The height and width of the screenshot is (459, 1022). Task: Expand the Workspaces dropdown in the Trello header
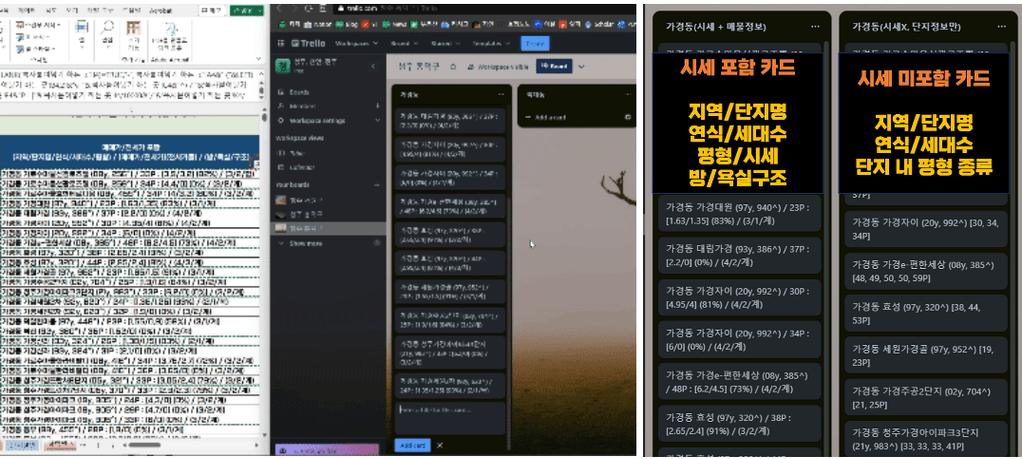point(357,43)
